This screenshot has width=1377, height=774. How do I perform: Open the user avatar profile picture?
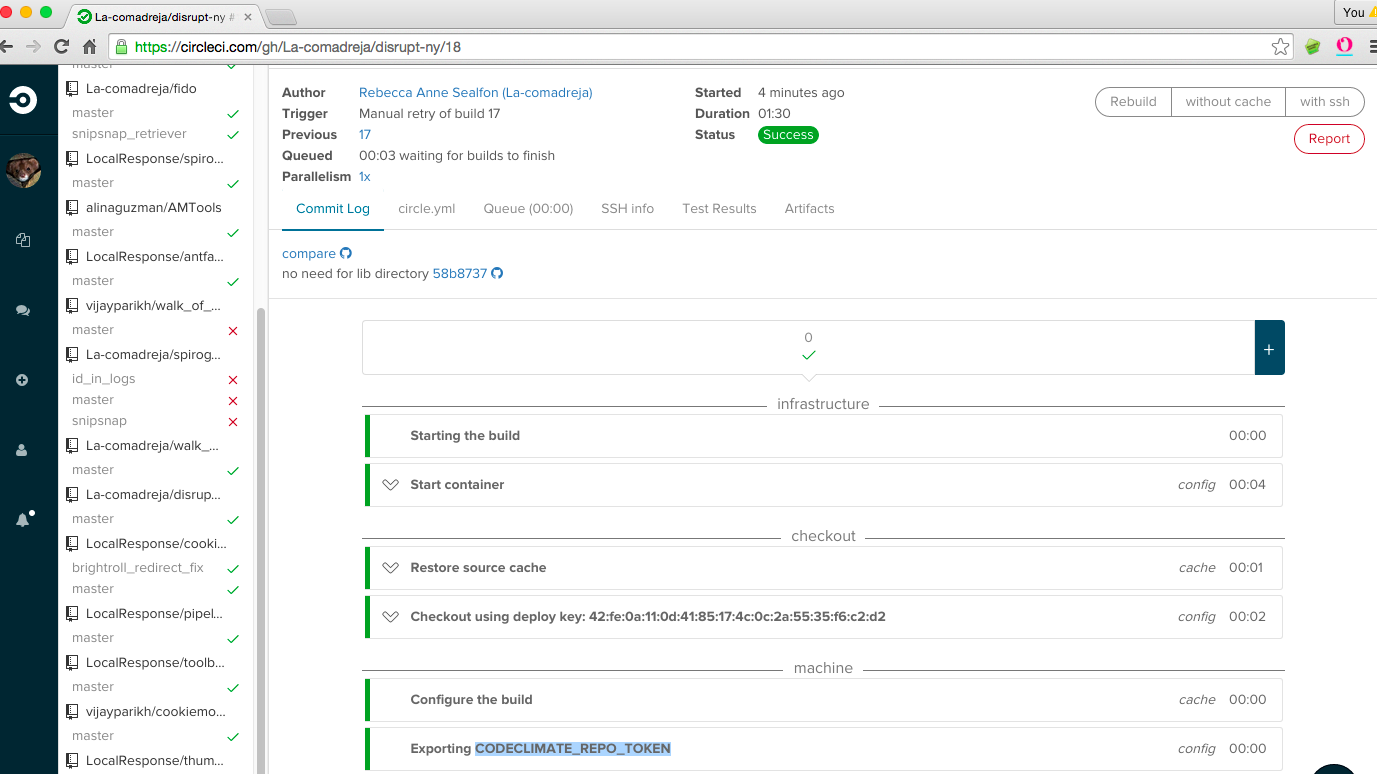[x=23, y=171]
